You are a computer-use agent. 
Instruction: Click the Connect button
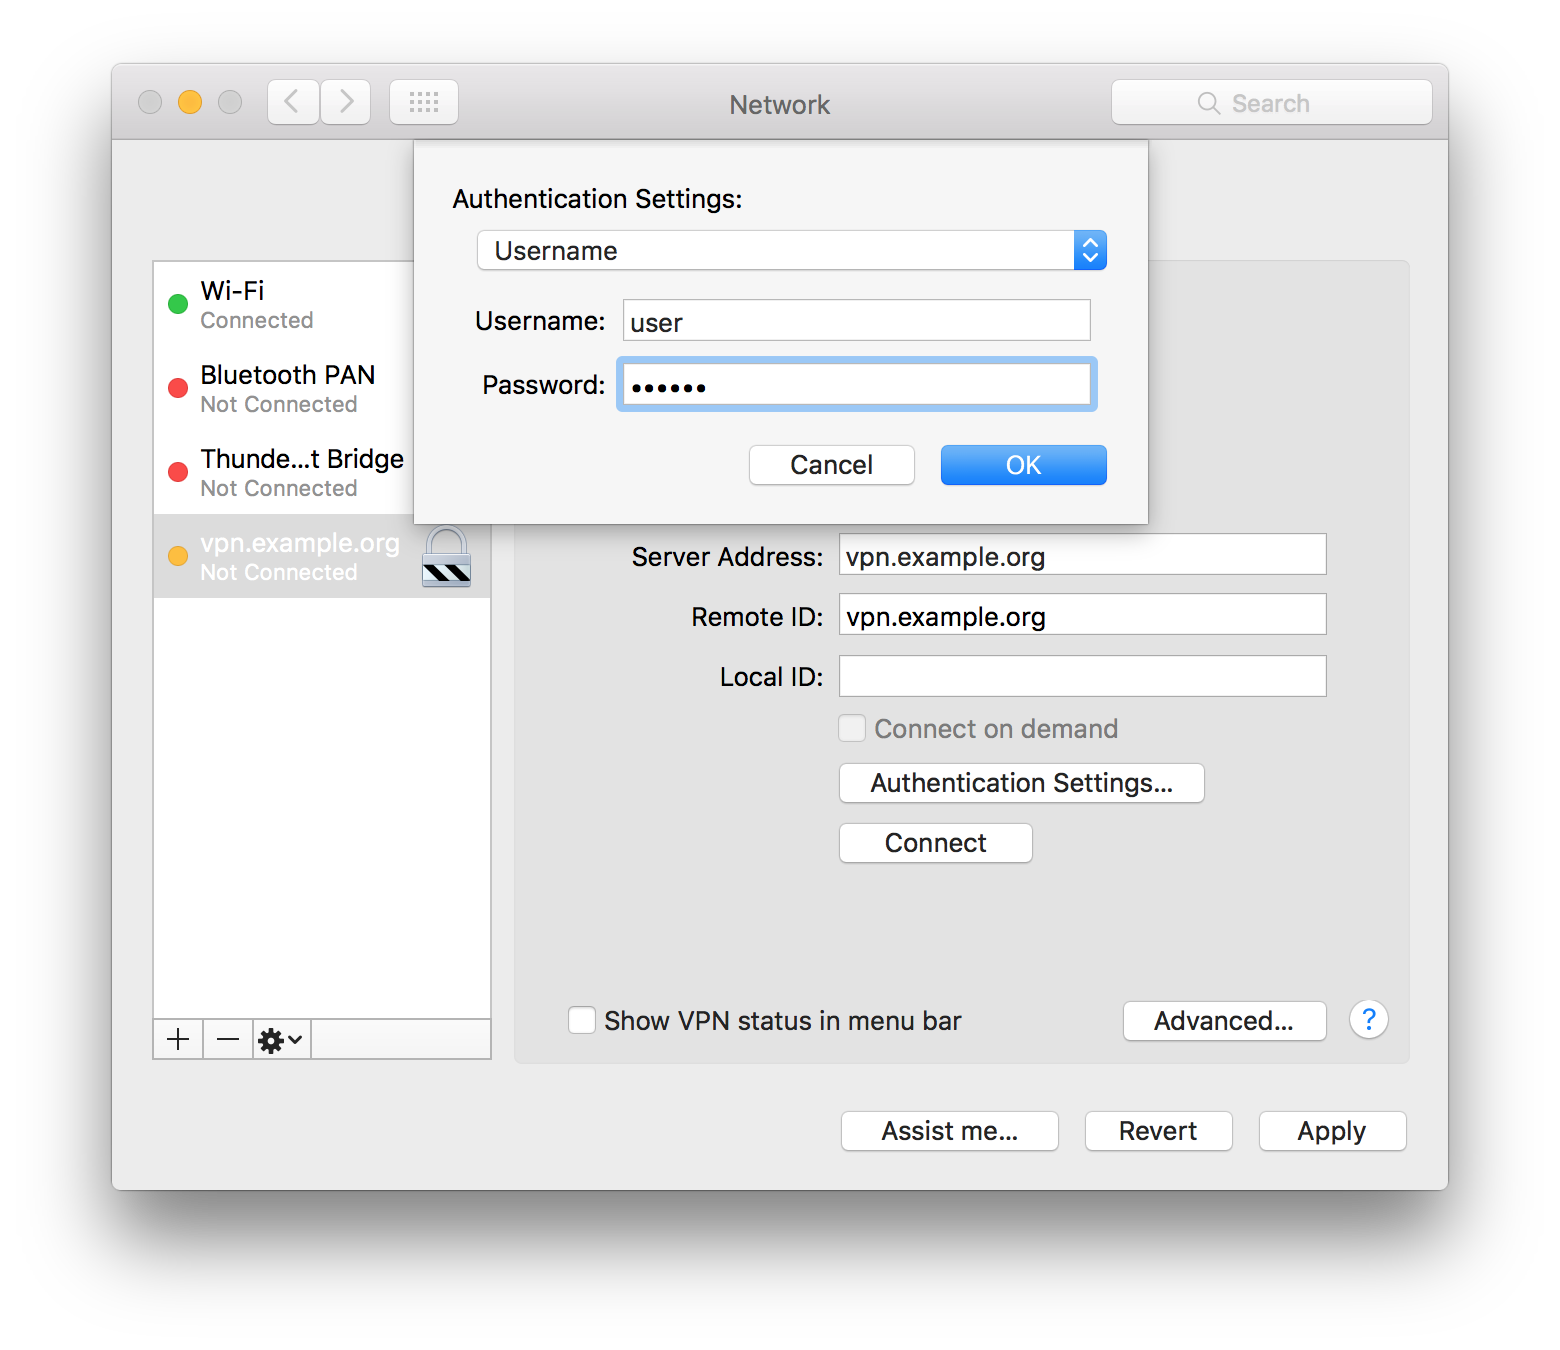pos(935,843)
